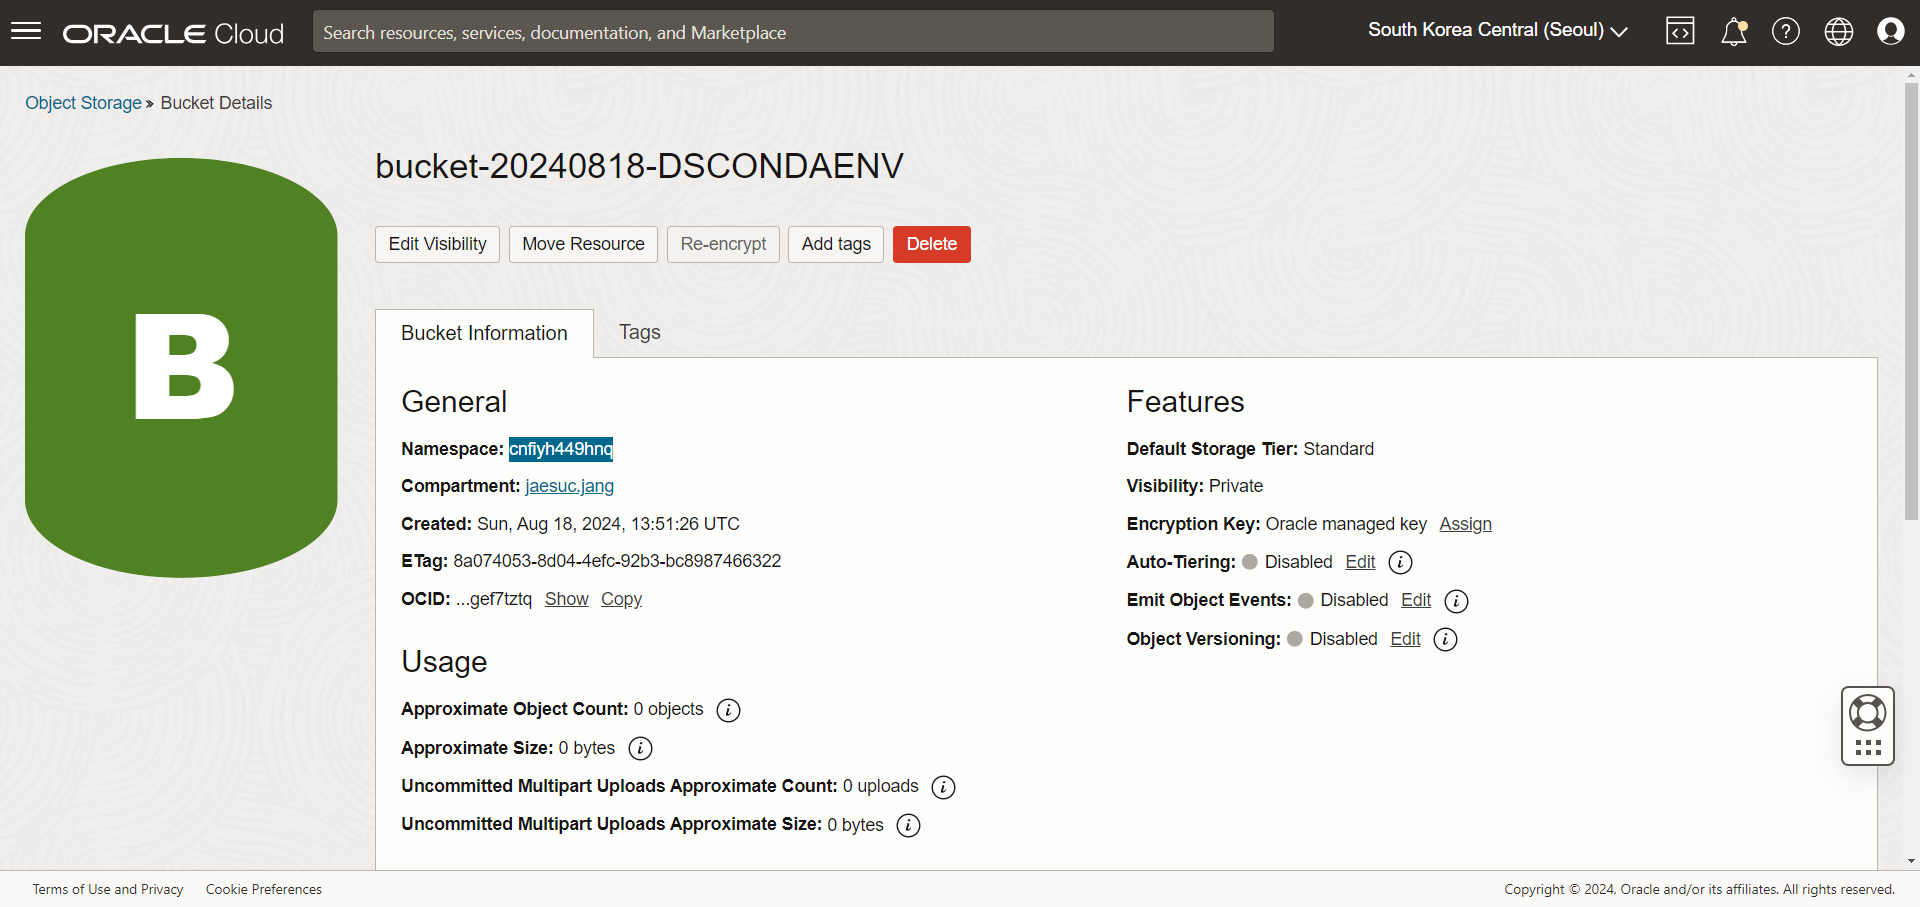Open the jaesuc.jang compartment link
This screenshot has width=1920, height=907.
[569, 486]
